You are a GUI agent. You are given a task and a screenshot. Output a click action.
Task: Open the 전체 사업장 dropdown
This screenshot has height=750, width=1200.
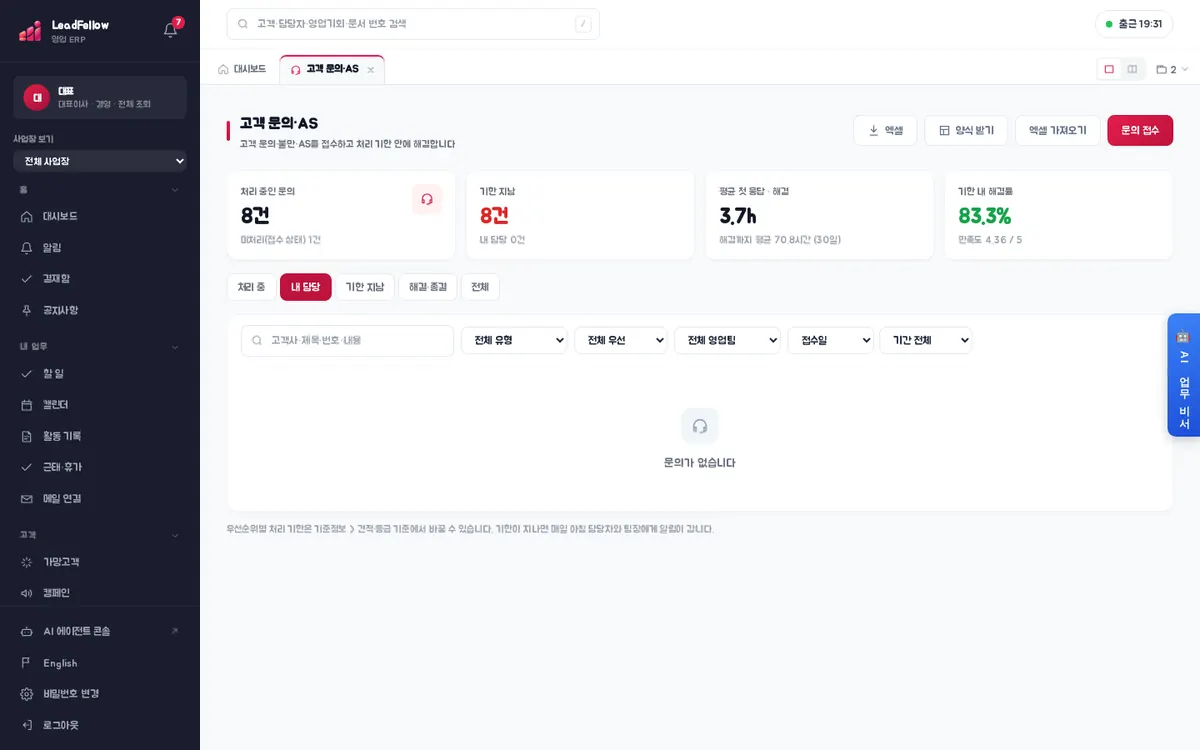(x=100, y=161)
